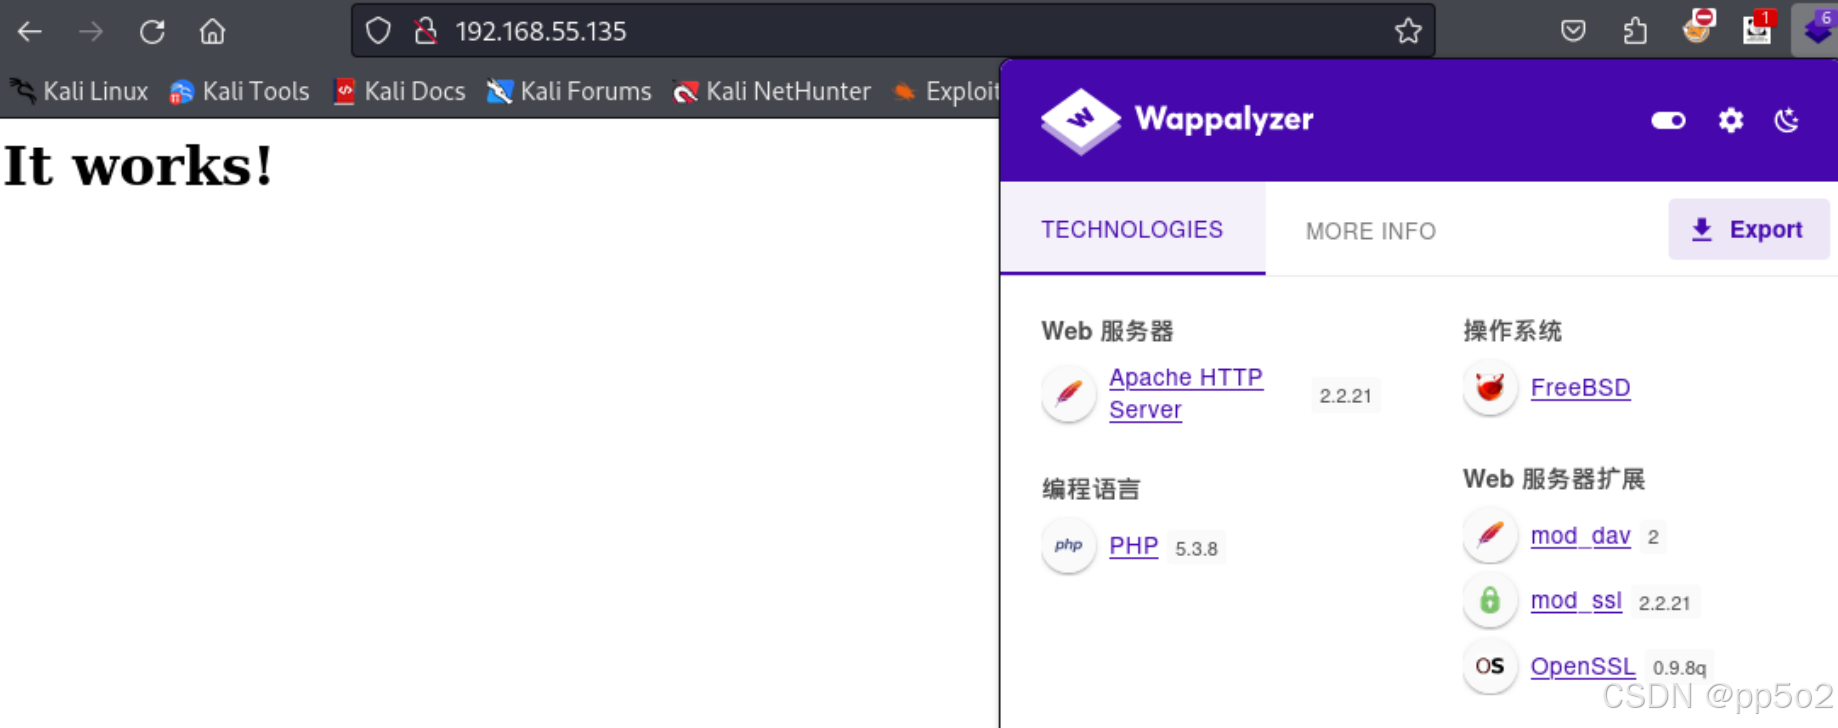Open the Kali Linux bookmark

[79, 91]
